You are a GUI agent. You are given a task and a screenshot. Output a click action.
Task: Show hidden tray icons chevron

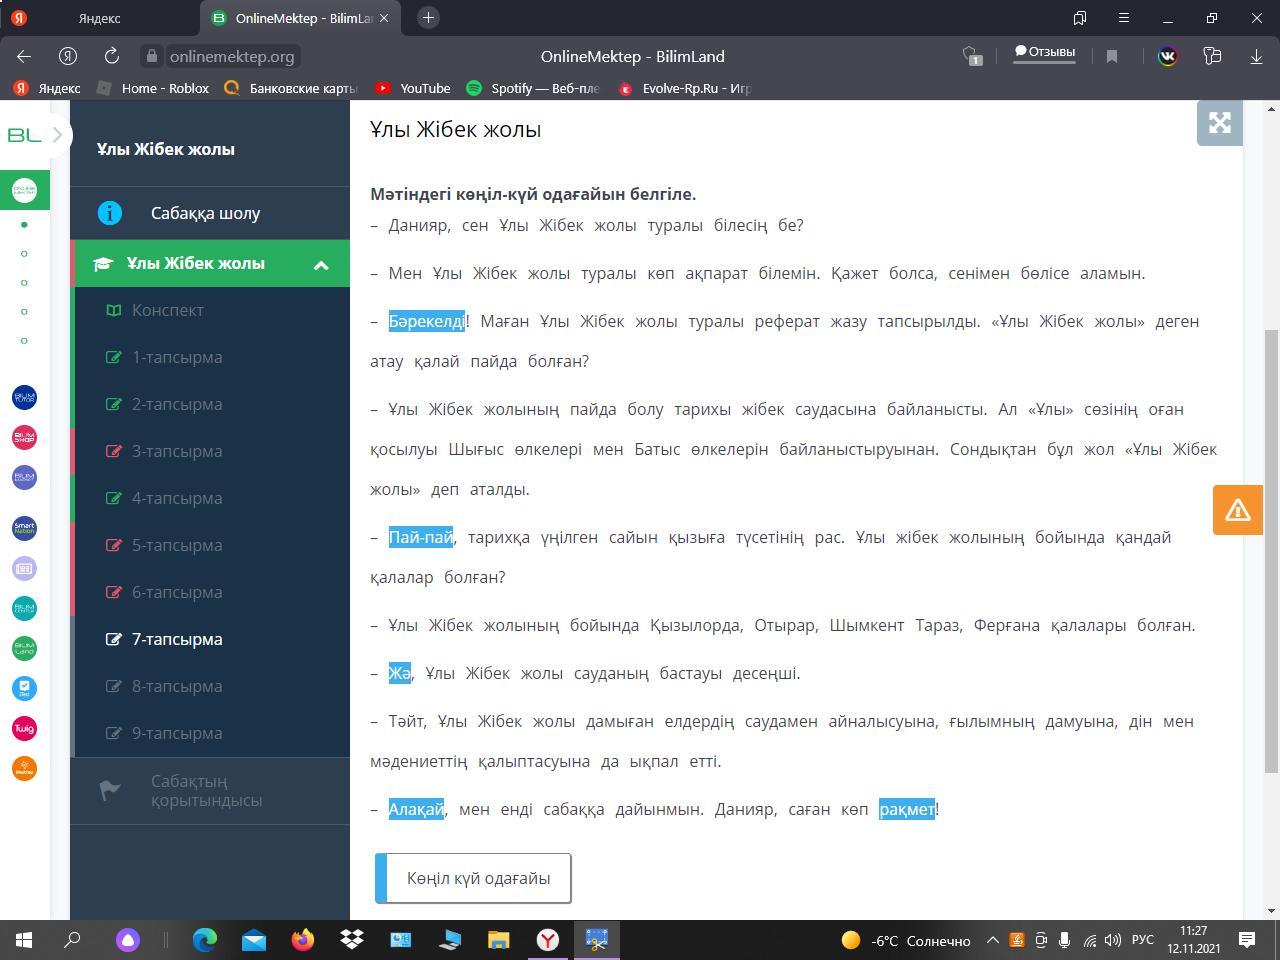click(x=992, y=940)
